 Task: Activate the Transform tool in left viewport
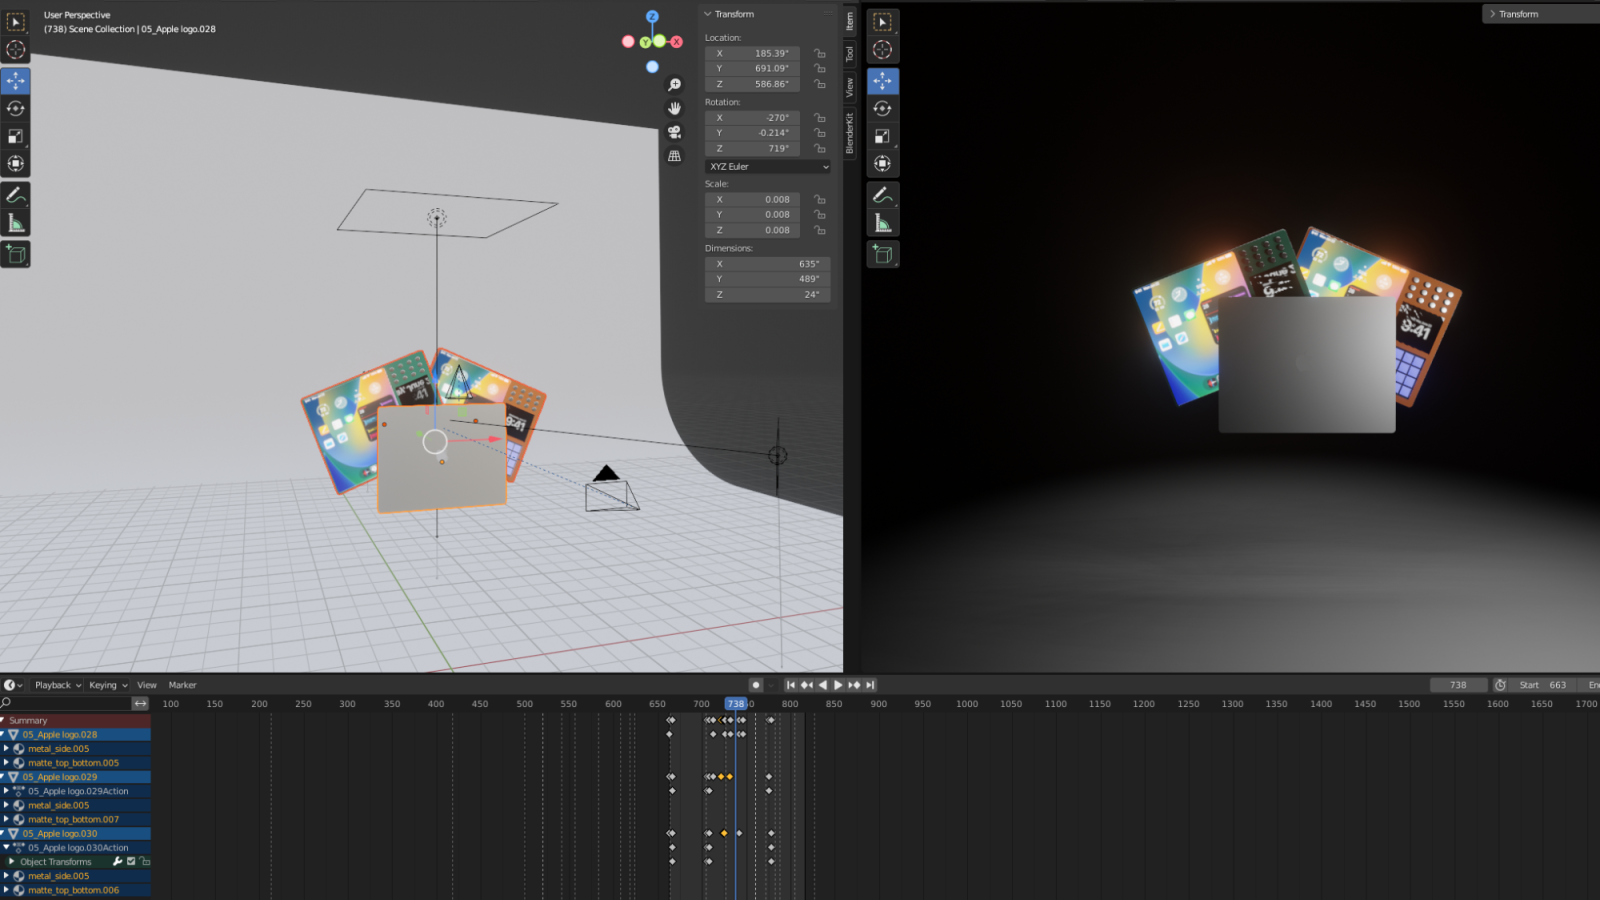point(16,163)
